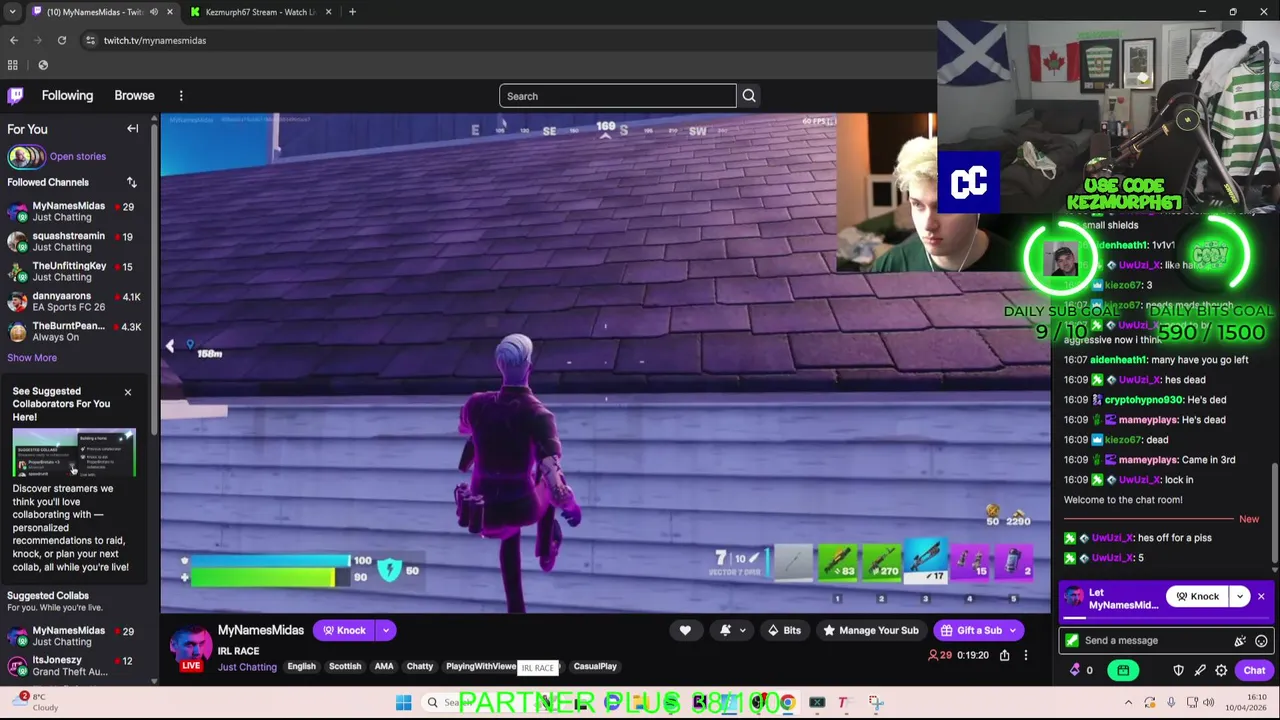The height and width of the screenshot is (720, 1280).
Task: Open stories via Open stories link
Action: point(78,157)
